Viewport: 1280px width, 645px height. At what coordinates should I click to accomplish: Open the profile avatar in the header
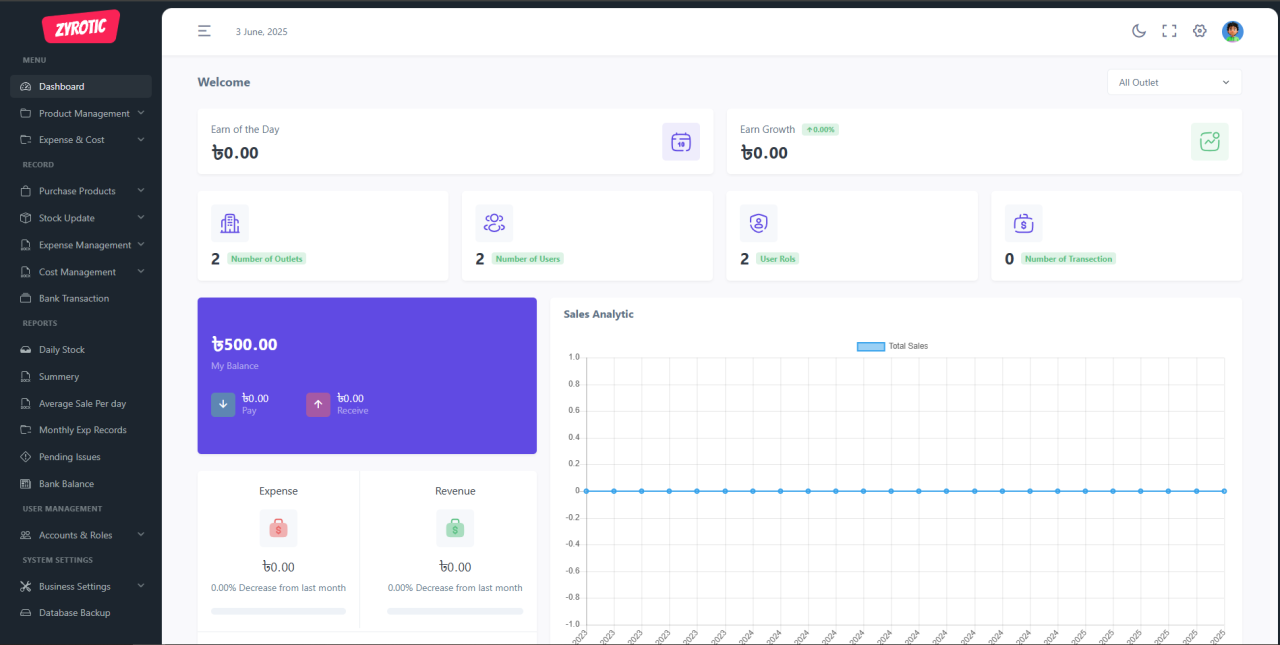(1232, 31)
